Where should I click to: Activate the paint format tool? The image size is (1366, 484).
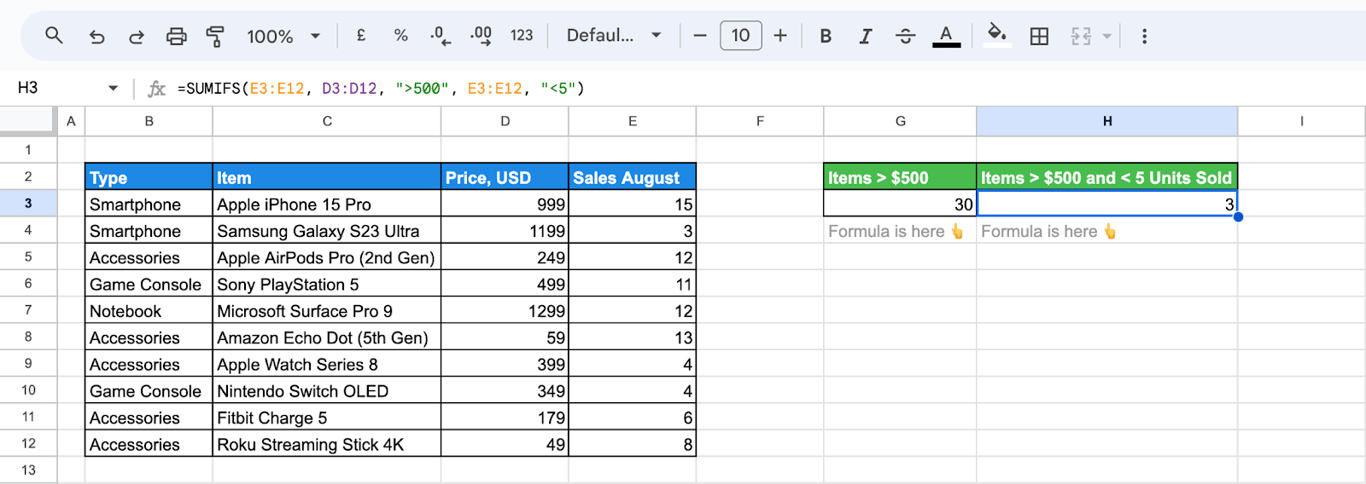[x=215, y=36]
